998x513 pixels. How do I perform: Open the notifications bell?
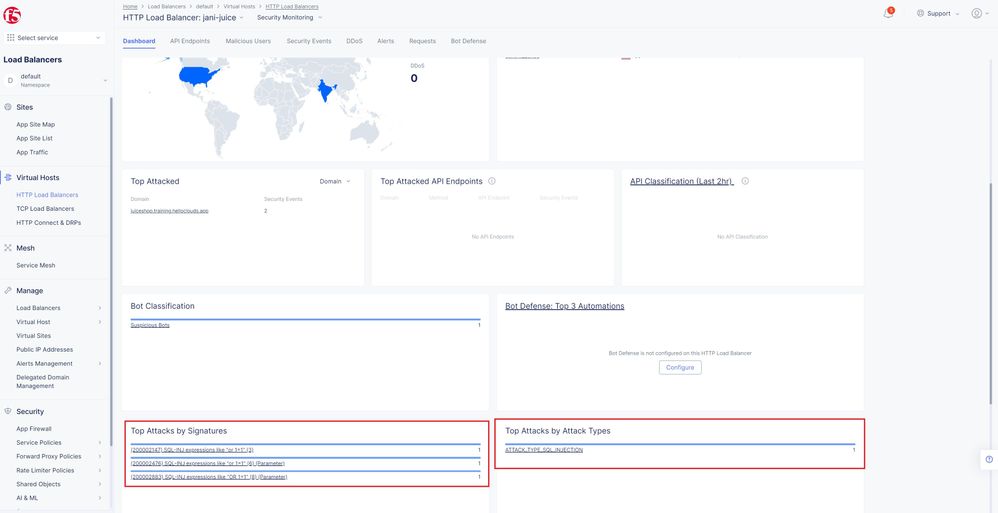click(888, 13)
